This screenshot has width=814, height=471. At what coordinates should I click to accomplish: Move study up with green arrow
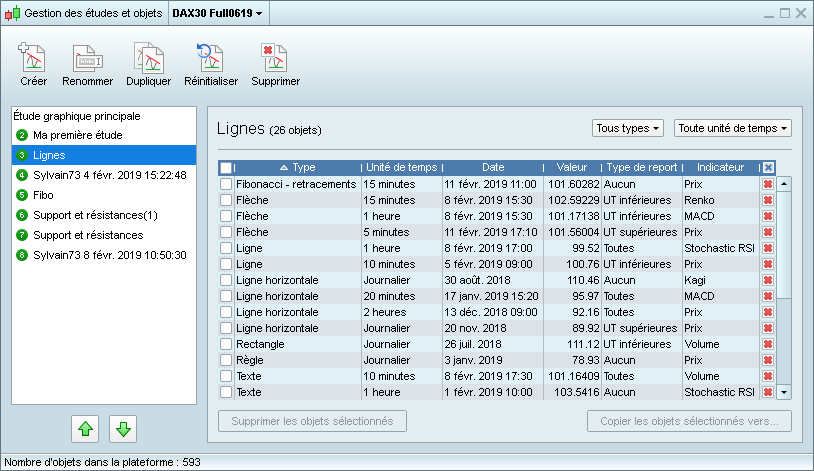[86, 429]
